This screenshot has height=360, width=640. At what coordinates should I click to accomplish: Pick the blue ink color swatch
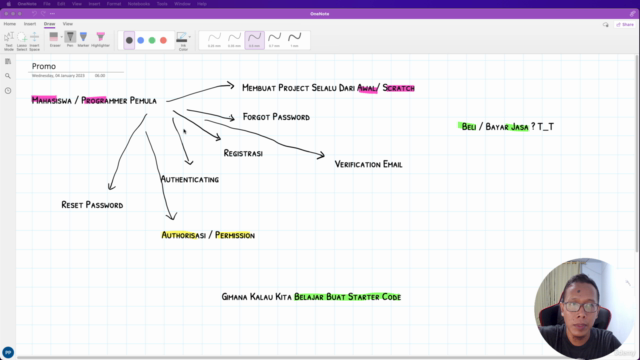click(x=140, y=40)
